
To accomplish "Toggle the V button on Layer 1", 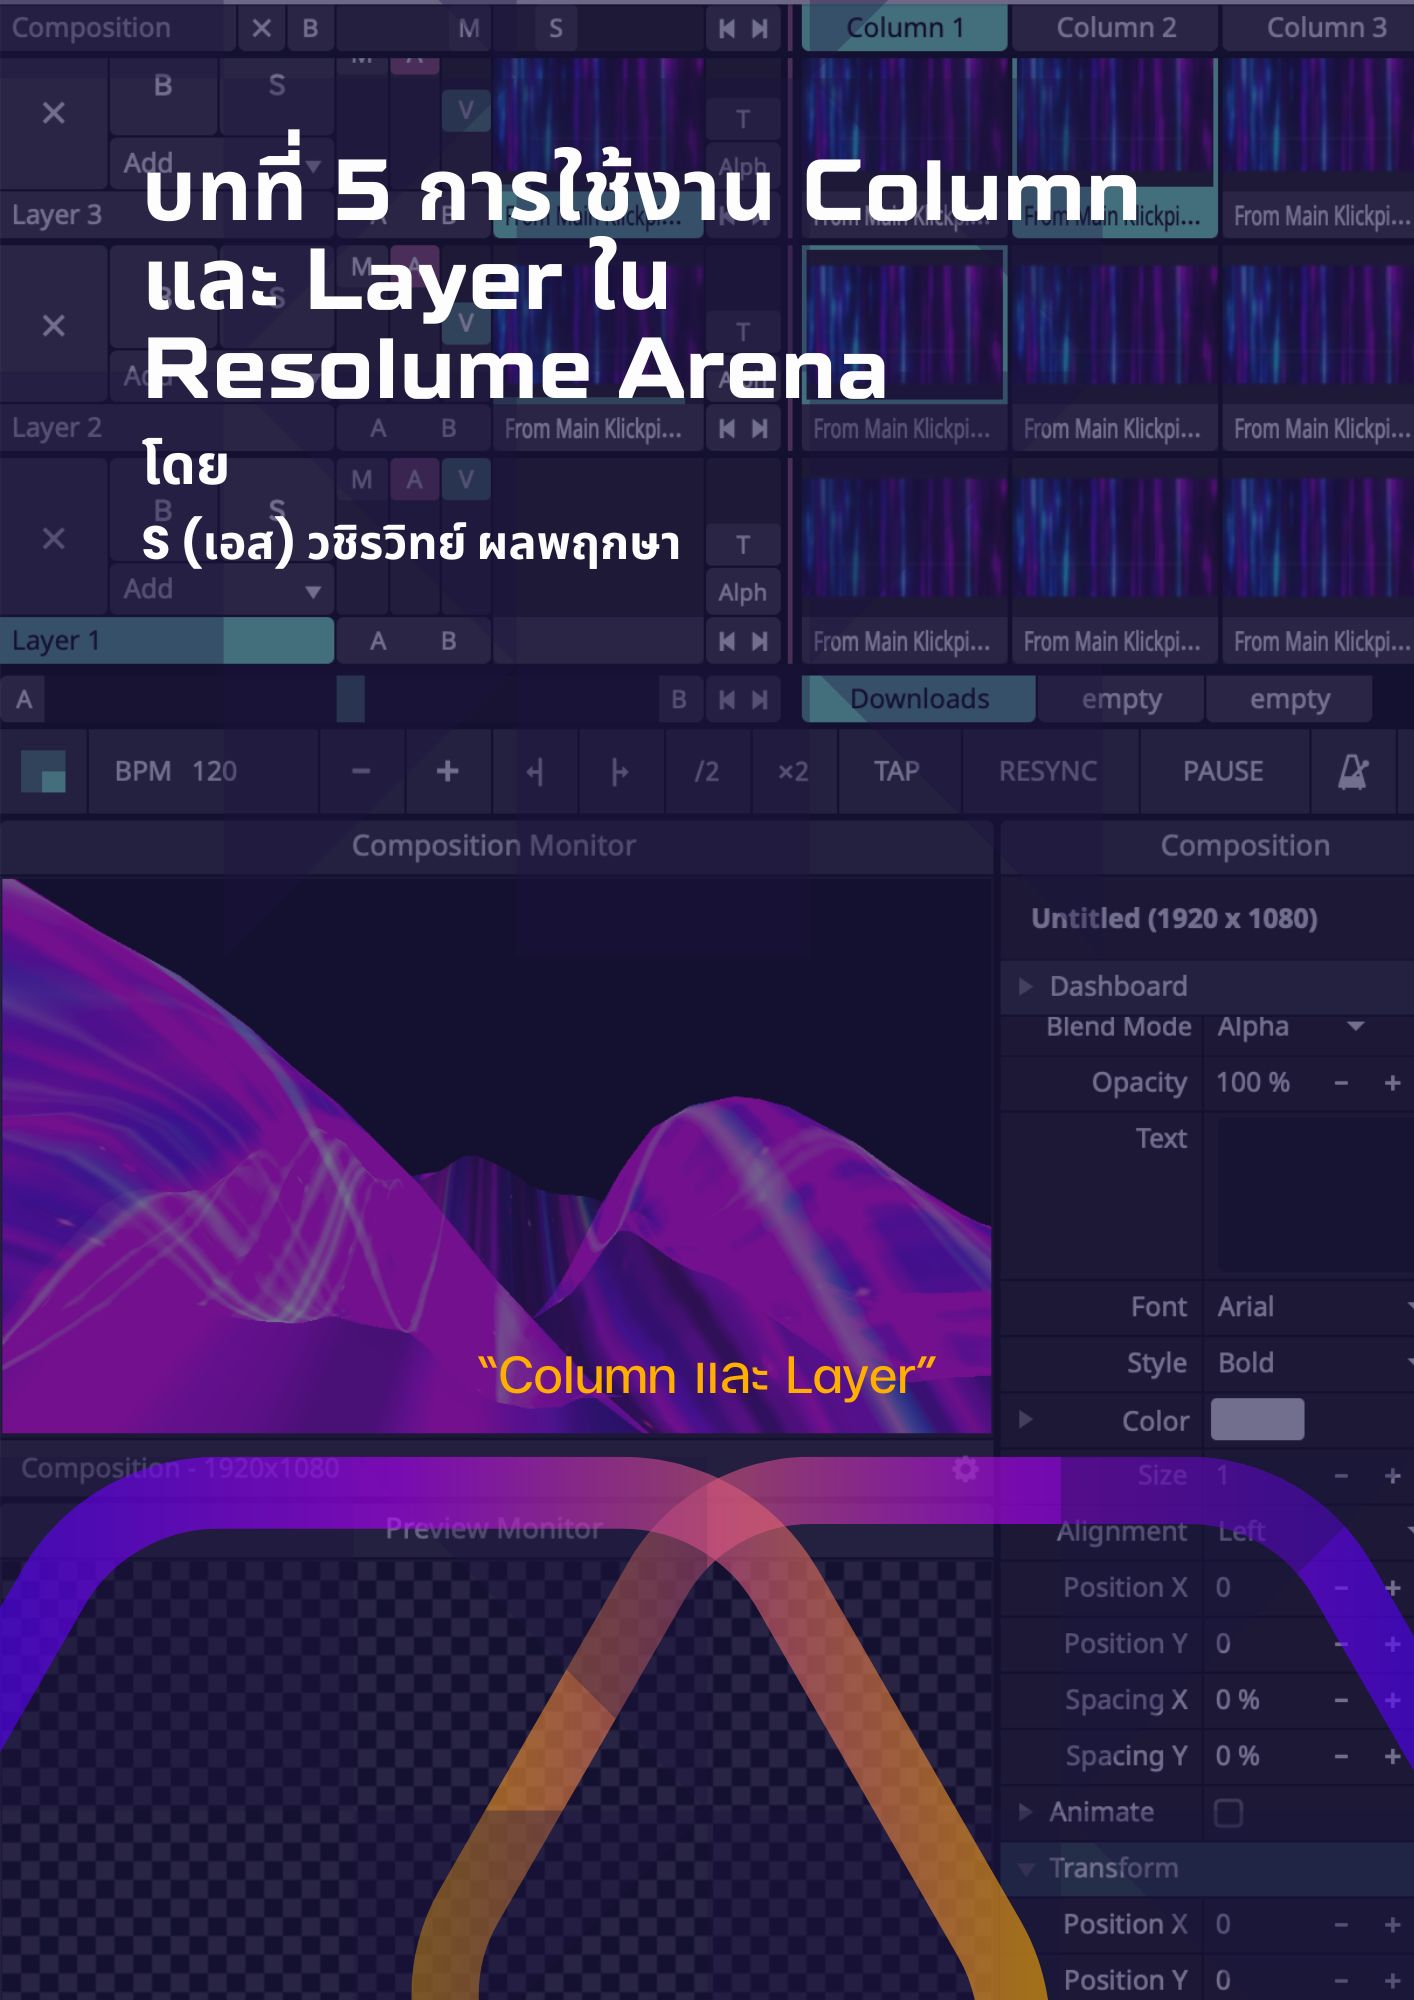I will tap(466, 480).
